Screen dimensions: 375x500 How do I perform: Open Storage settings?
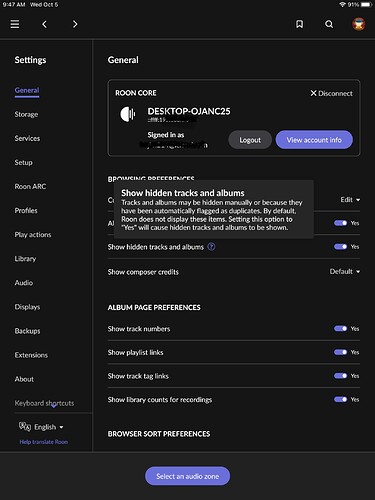tap(26, 114)
